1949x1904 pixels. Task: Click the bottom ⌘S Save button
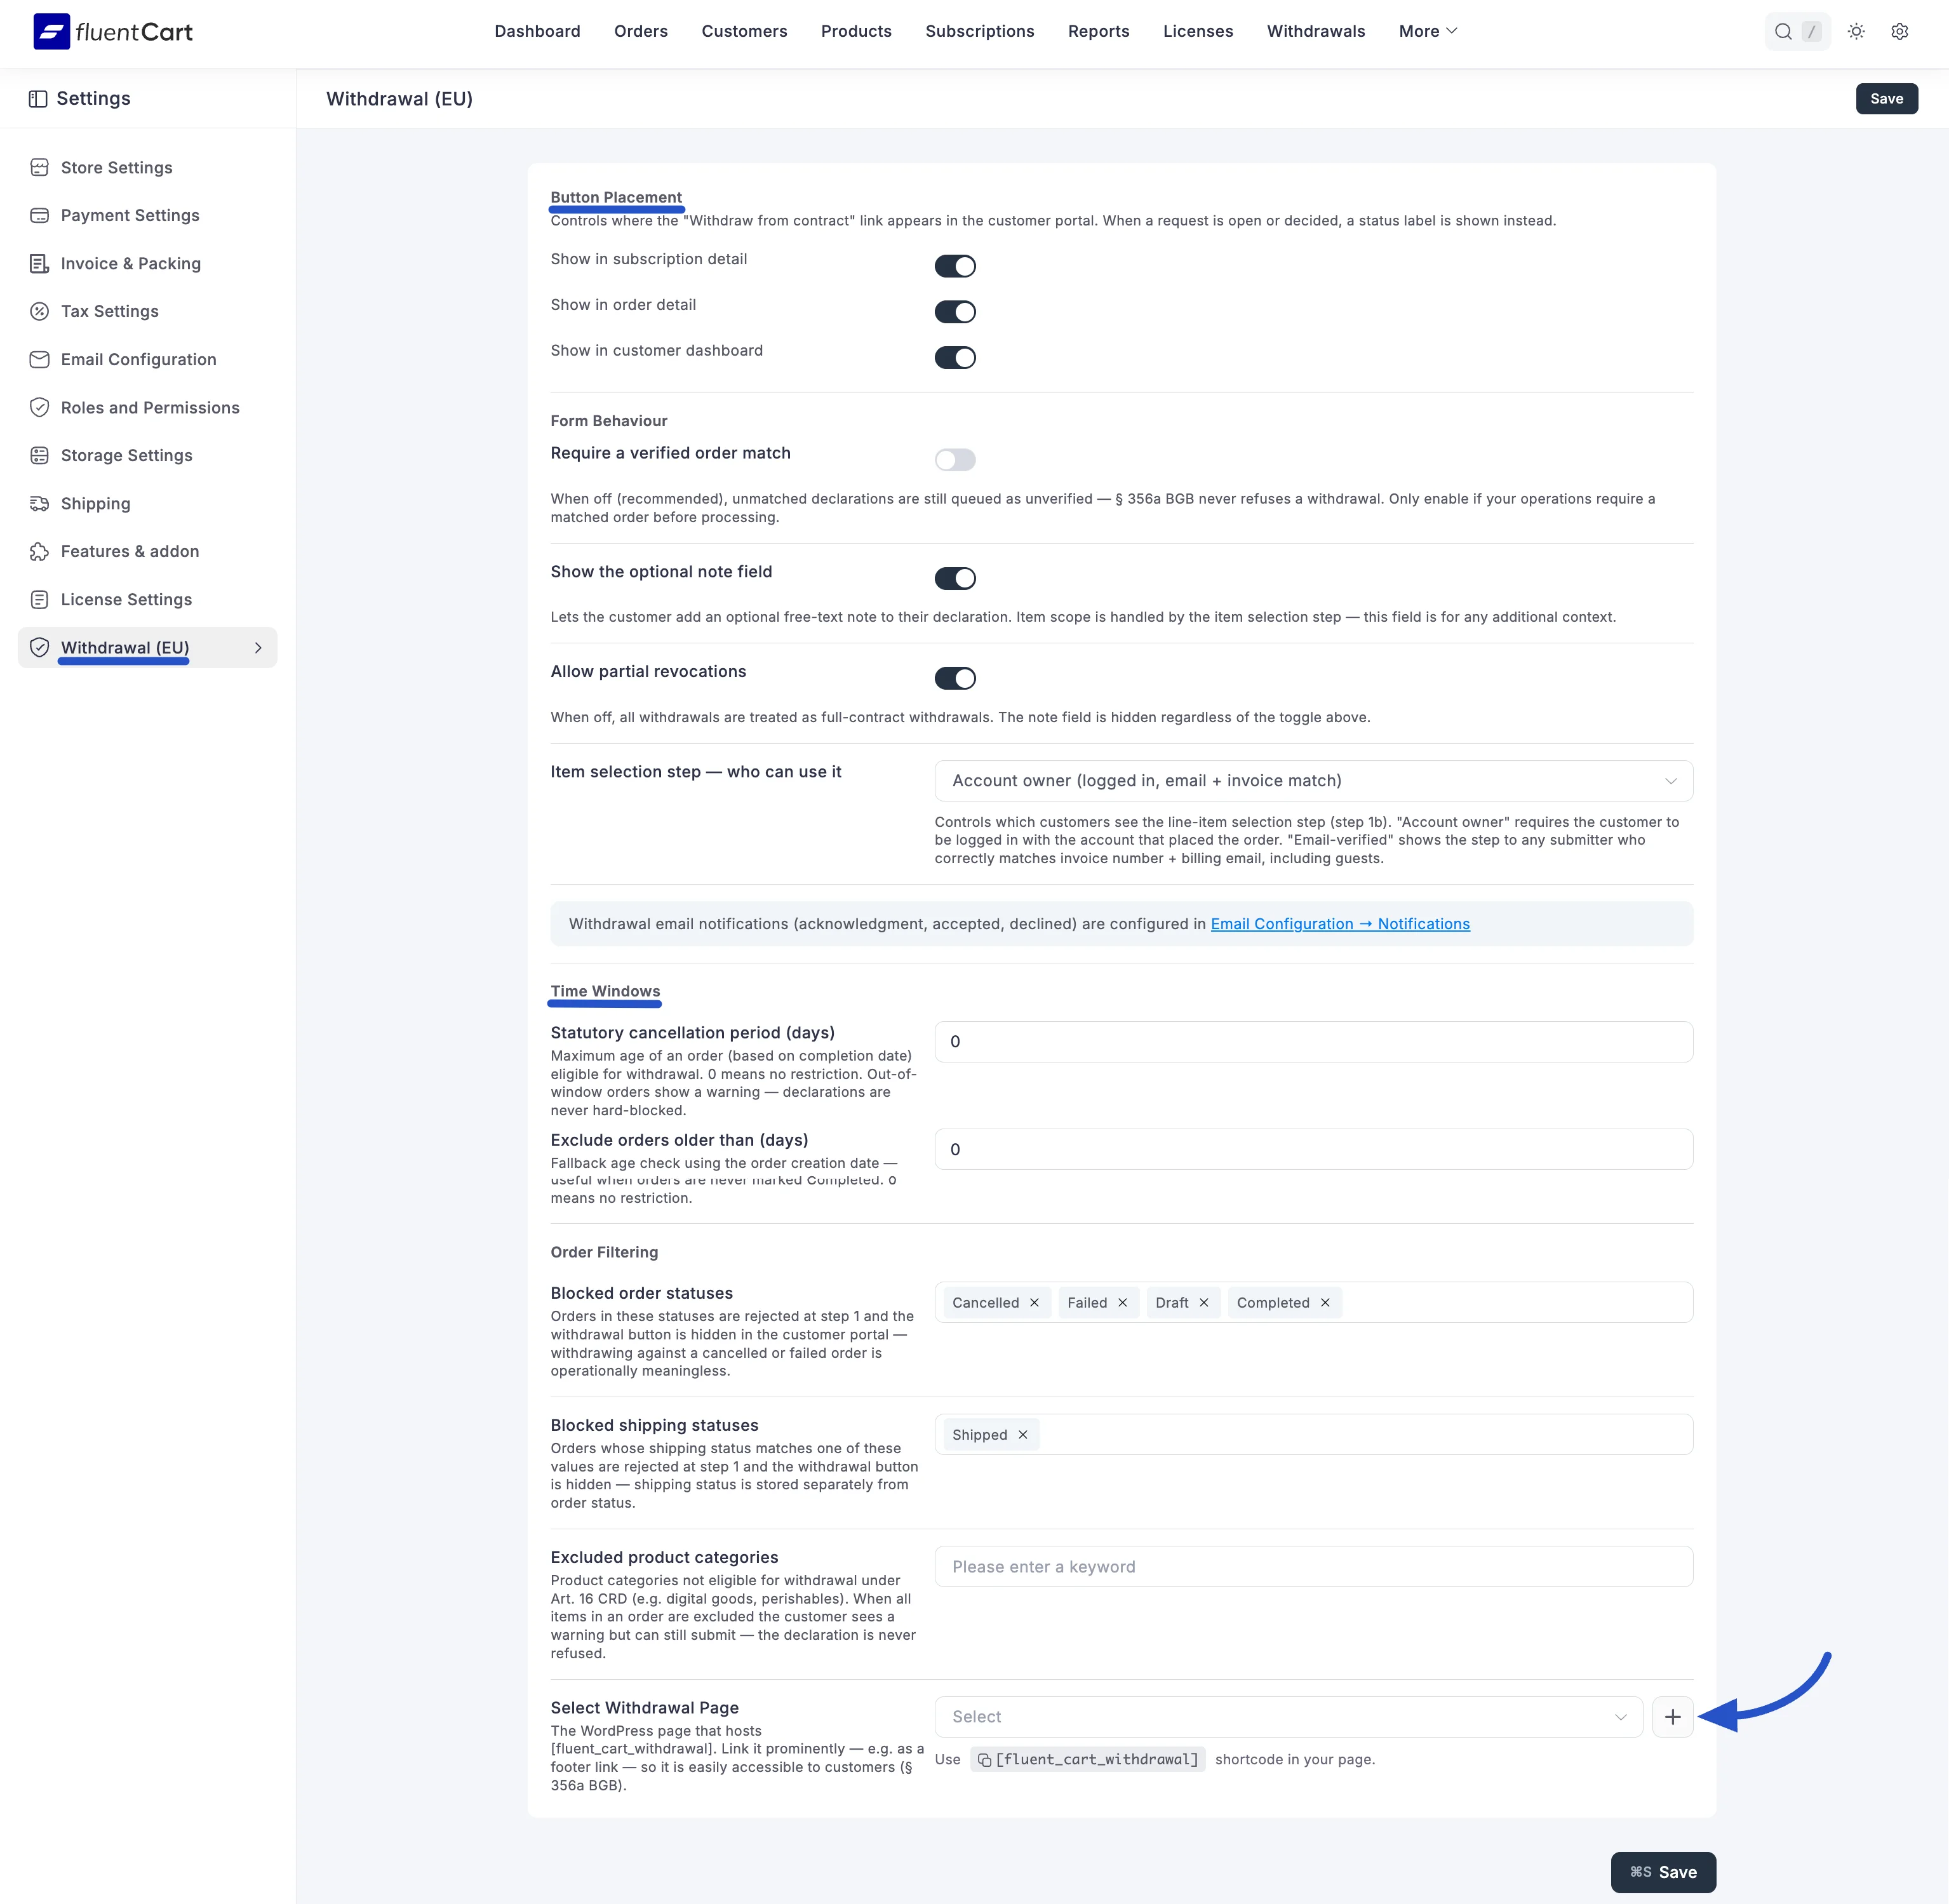click(1663, 1872)
